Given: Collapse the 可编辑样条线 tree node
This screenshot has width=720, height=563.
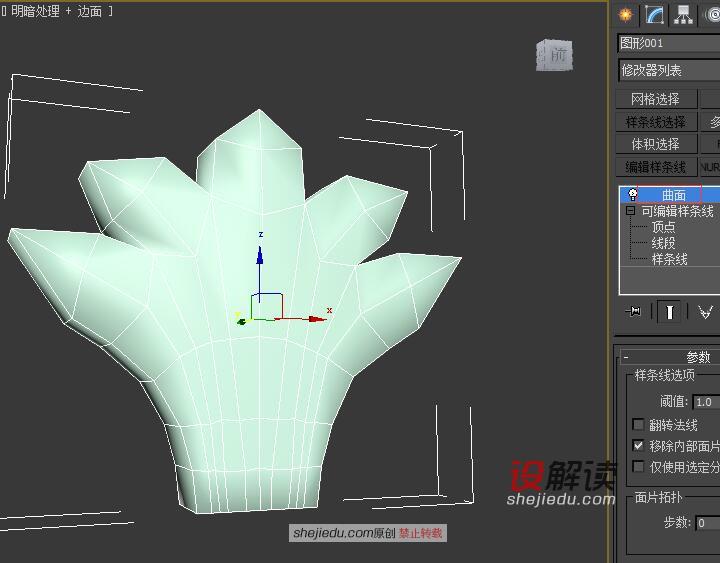Looking at the screenshot, I should tap(631, 211).
